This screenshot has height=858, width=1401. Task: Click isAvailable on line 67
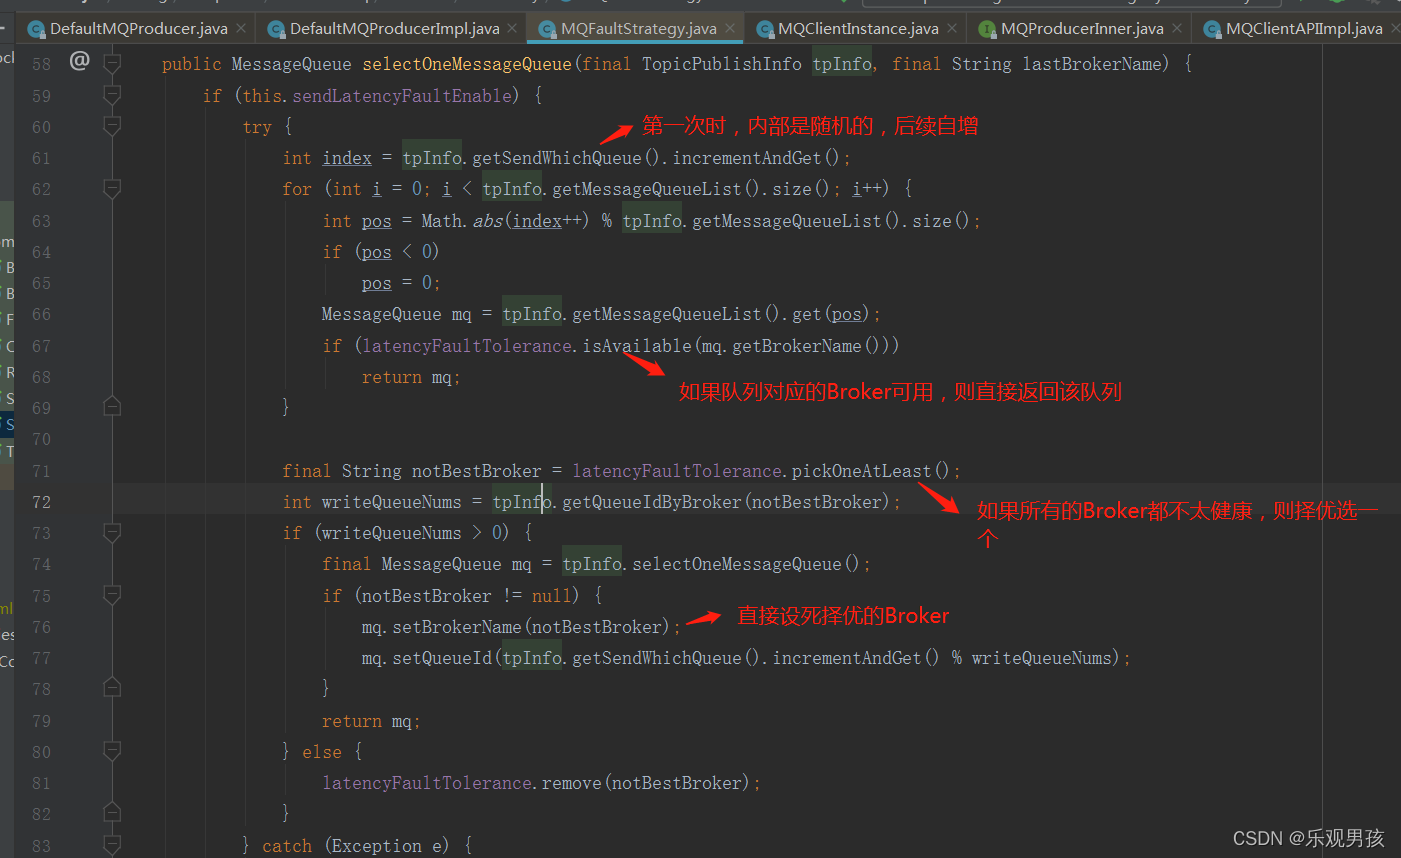pos(637,346)
